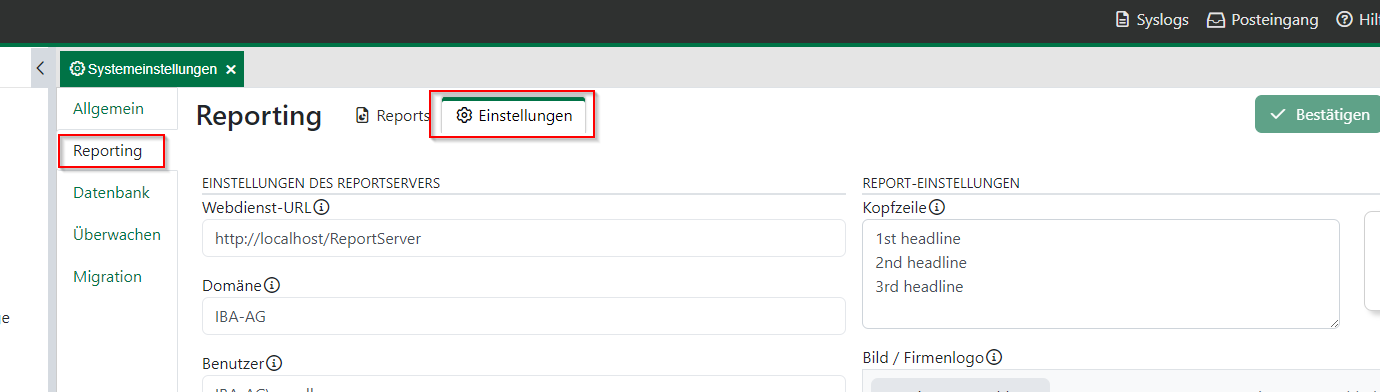Click the Bestätigen button
1380x392 pixels.
(x=1318, y=115)
